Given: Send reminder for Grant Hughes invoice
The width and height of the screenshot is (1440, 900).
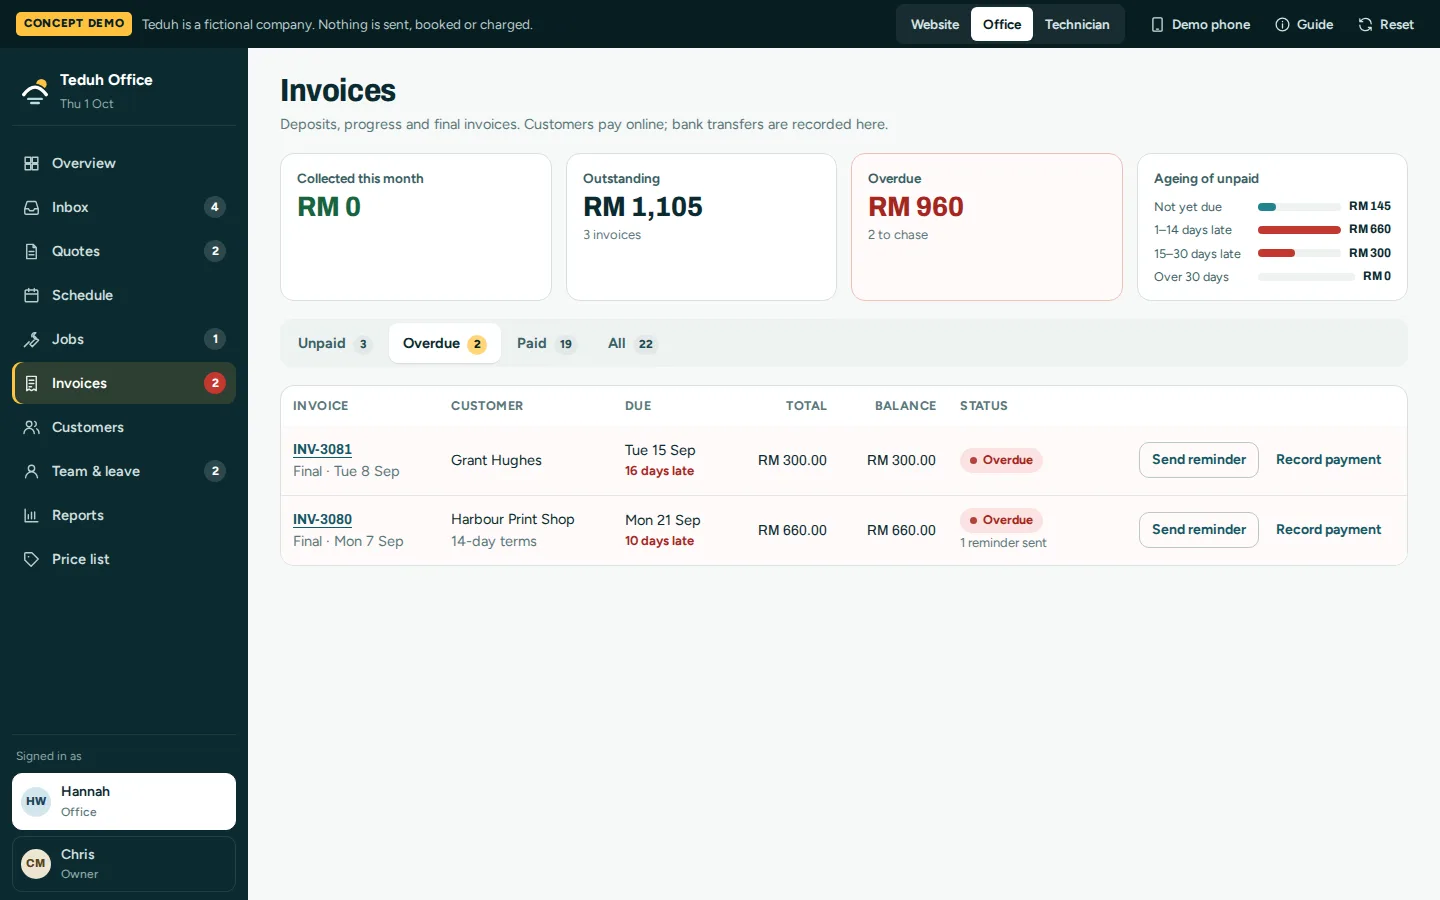Looking at the screenshot, I should click(1199, 460).
